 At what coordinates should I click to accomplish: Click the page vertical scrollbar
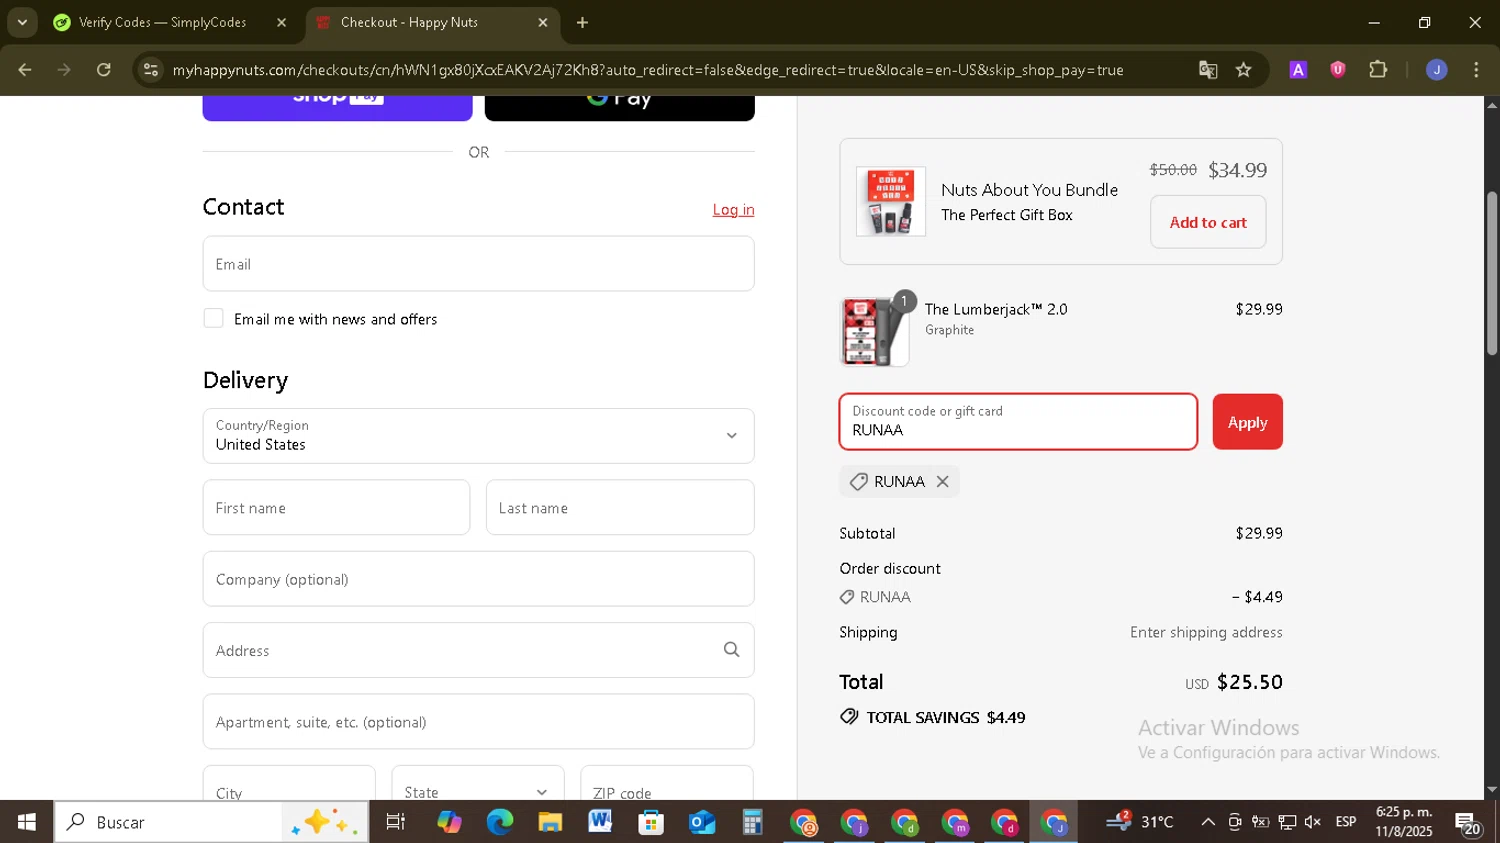tap(1492, 272)
